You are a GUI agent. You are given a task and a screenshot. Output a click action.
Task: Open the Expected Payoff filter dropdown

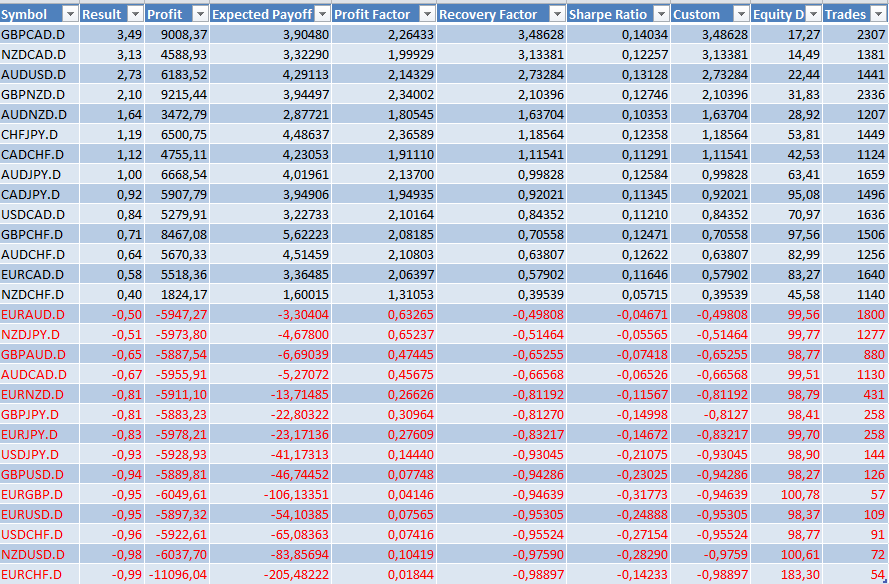pos(323,14)
